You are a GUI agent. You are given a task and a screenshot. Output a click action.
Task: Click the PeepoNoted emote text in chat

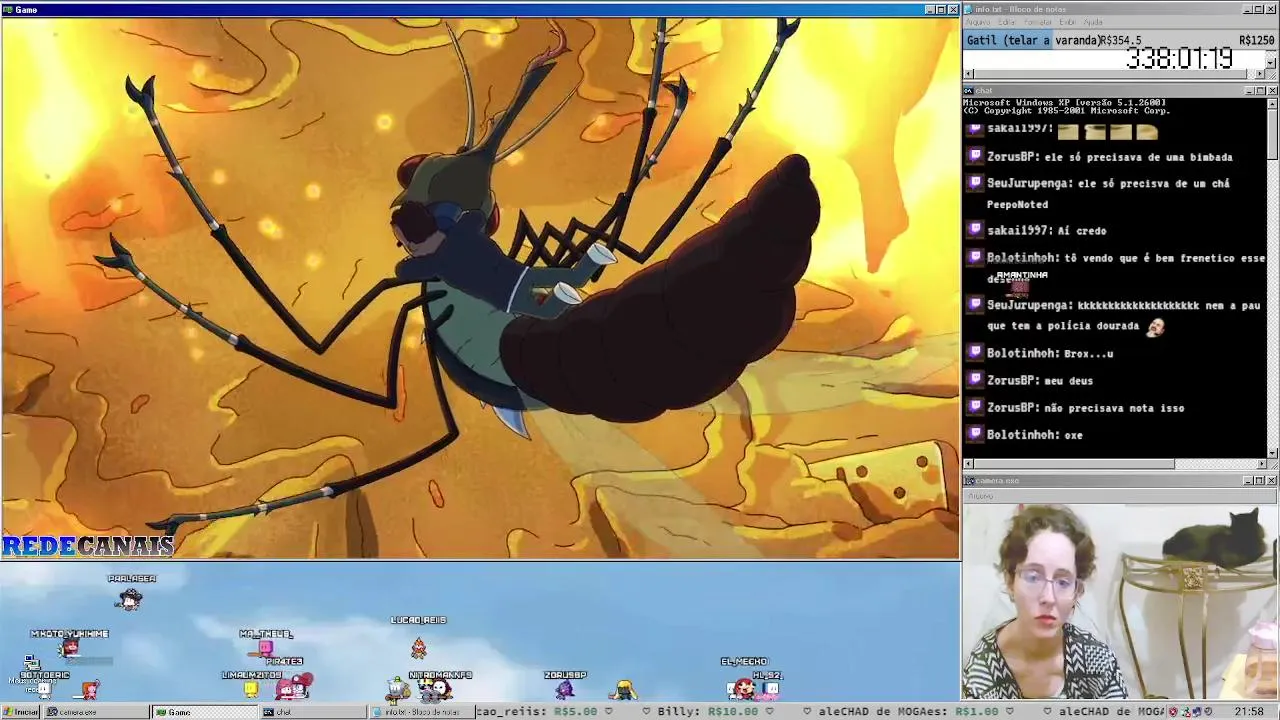(1017, 204)
